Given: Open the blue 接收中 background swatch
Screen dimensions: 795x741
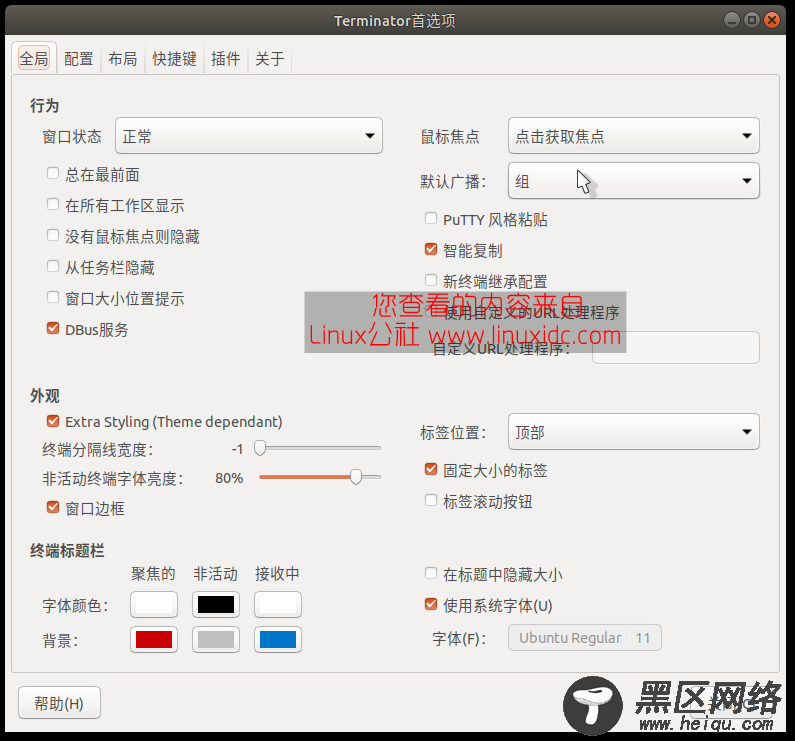Looking at the screenshot, I should [x=277, y=640].
